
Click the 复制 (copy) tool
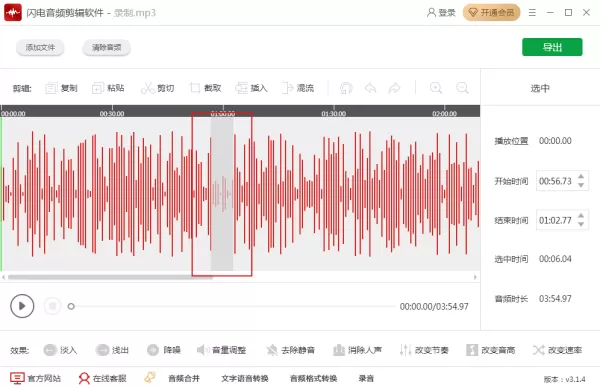(61, 88)
